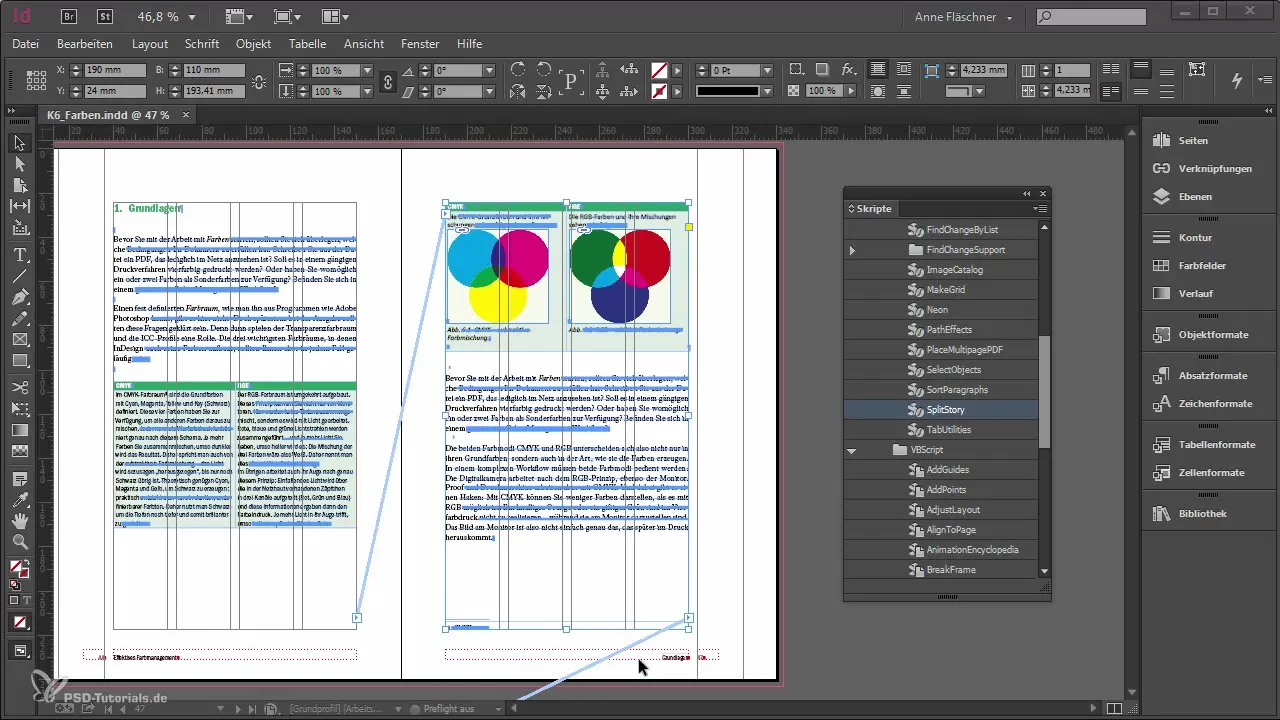Screen dimensions: 1280x720
Task: Click the X position field 190 mm
Action: (x=115, y=71)
